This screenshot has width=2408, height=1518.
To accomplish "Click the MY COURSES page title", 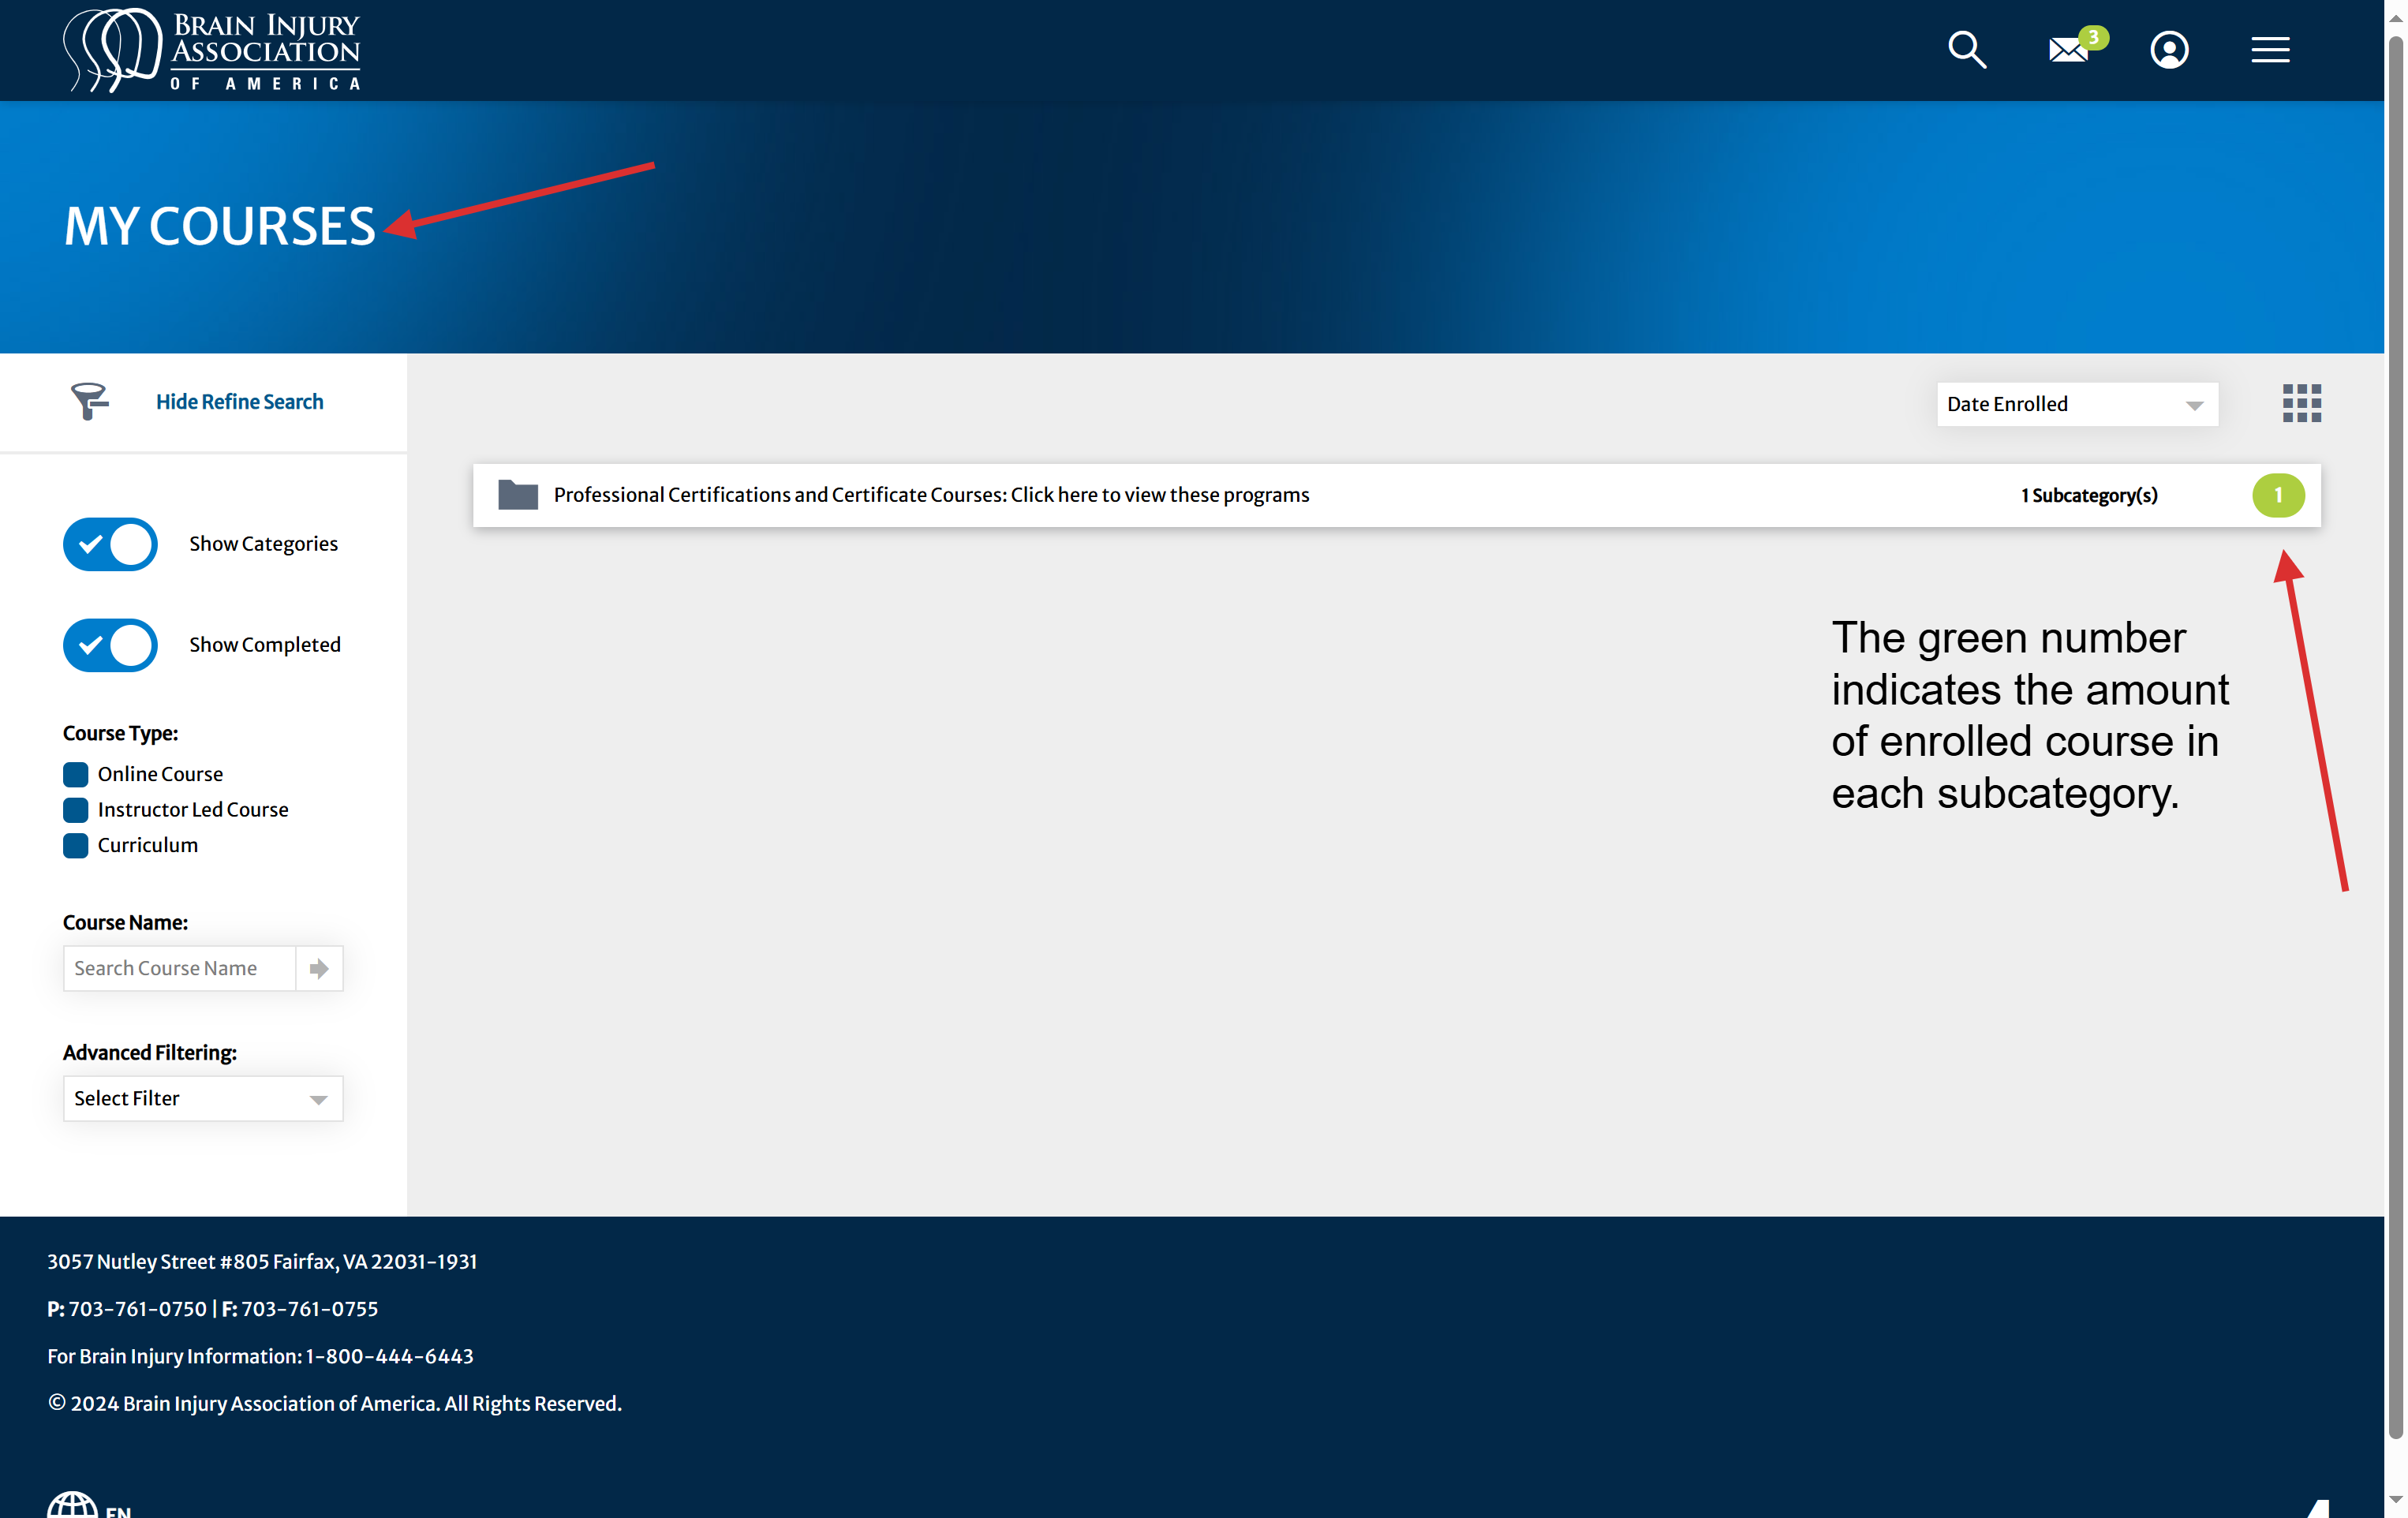I will (x=220, y=226).
